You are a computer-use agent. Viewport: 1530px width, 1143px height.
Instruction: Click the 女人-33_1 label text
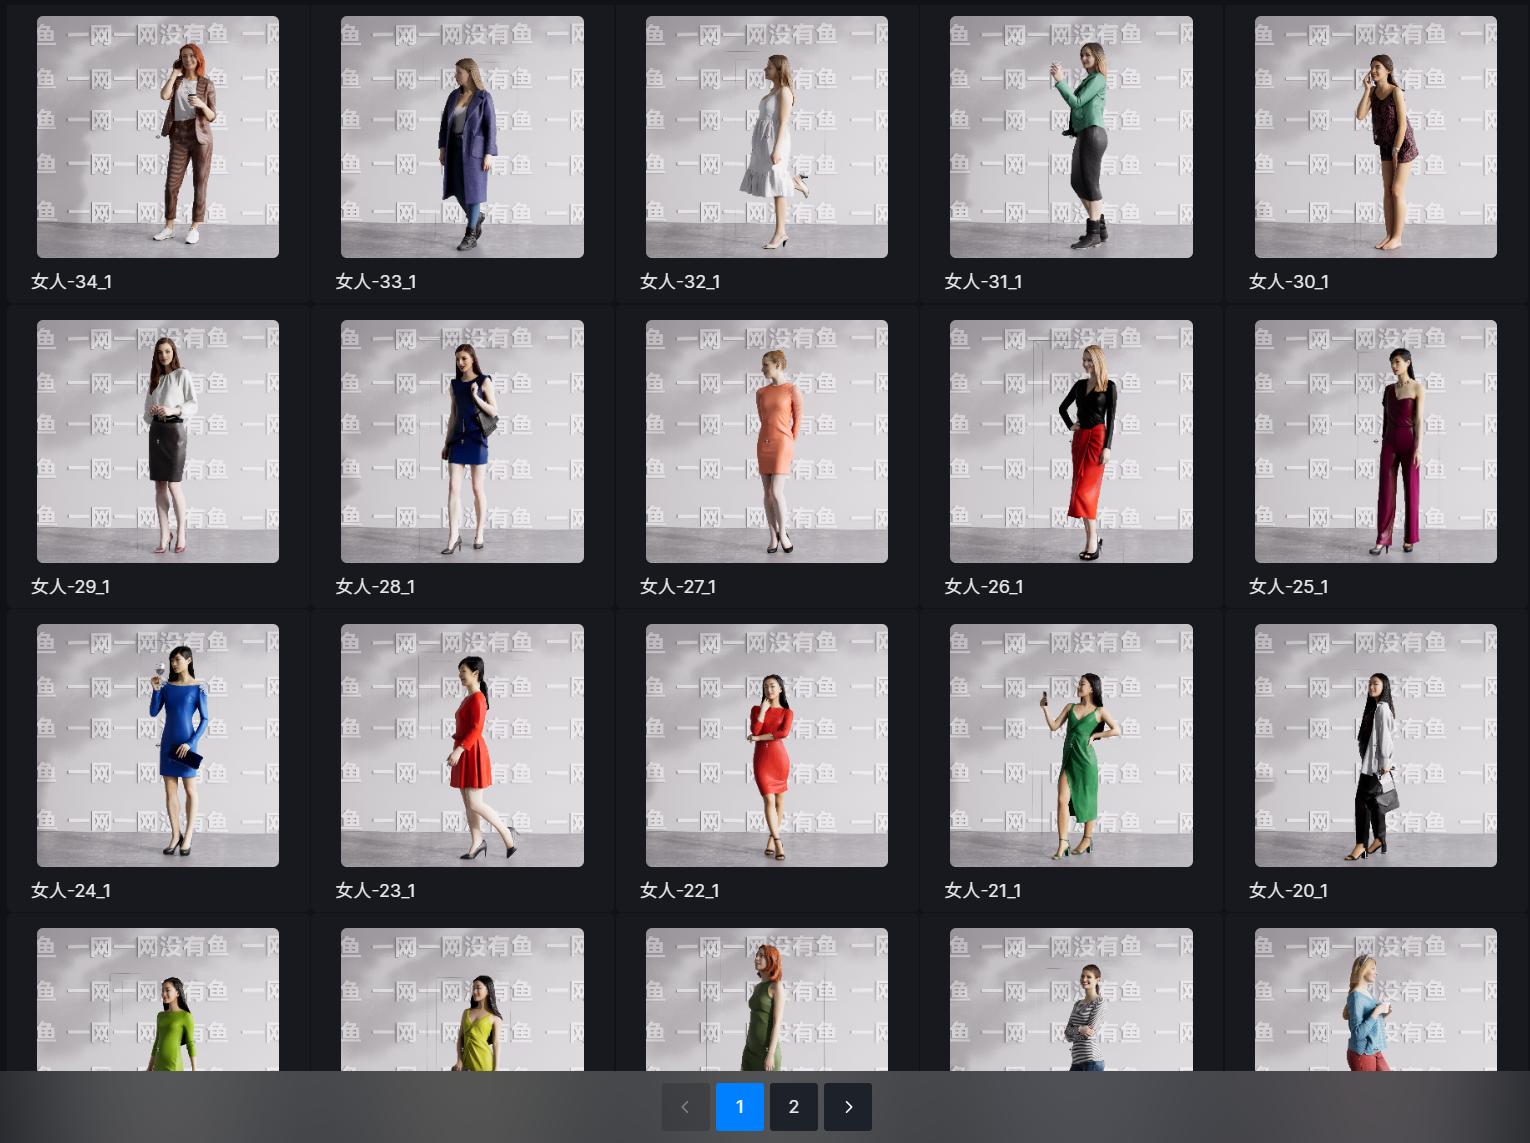point(376,282)
